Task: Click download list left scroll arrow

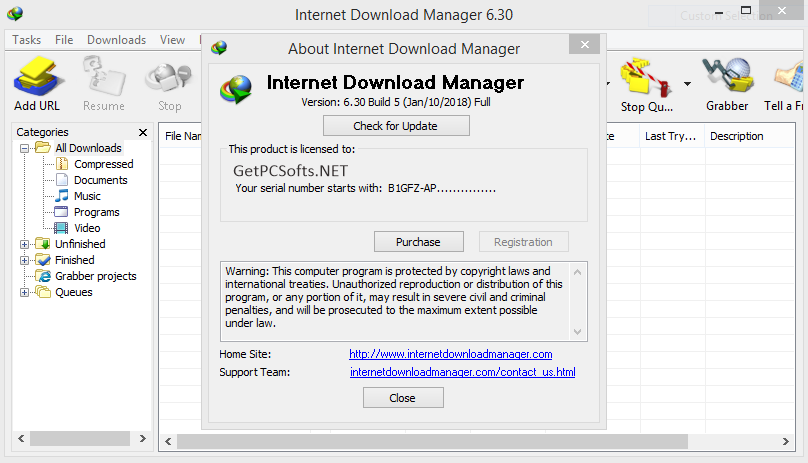Action: (x=168, y=441)
